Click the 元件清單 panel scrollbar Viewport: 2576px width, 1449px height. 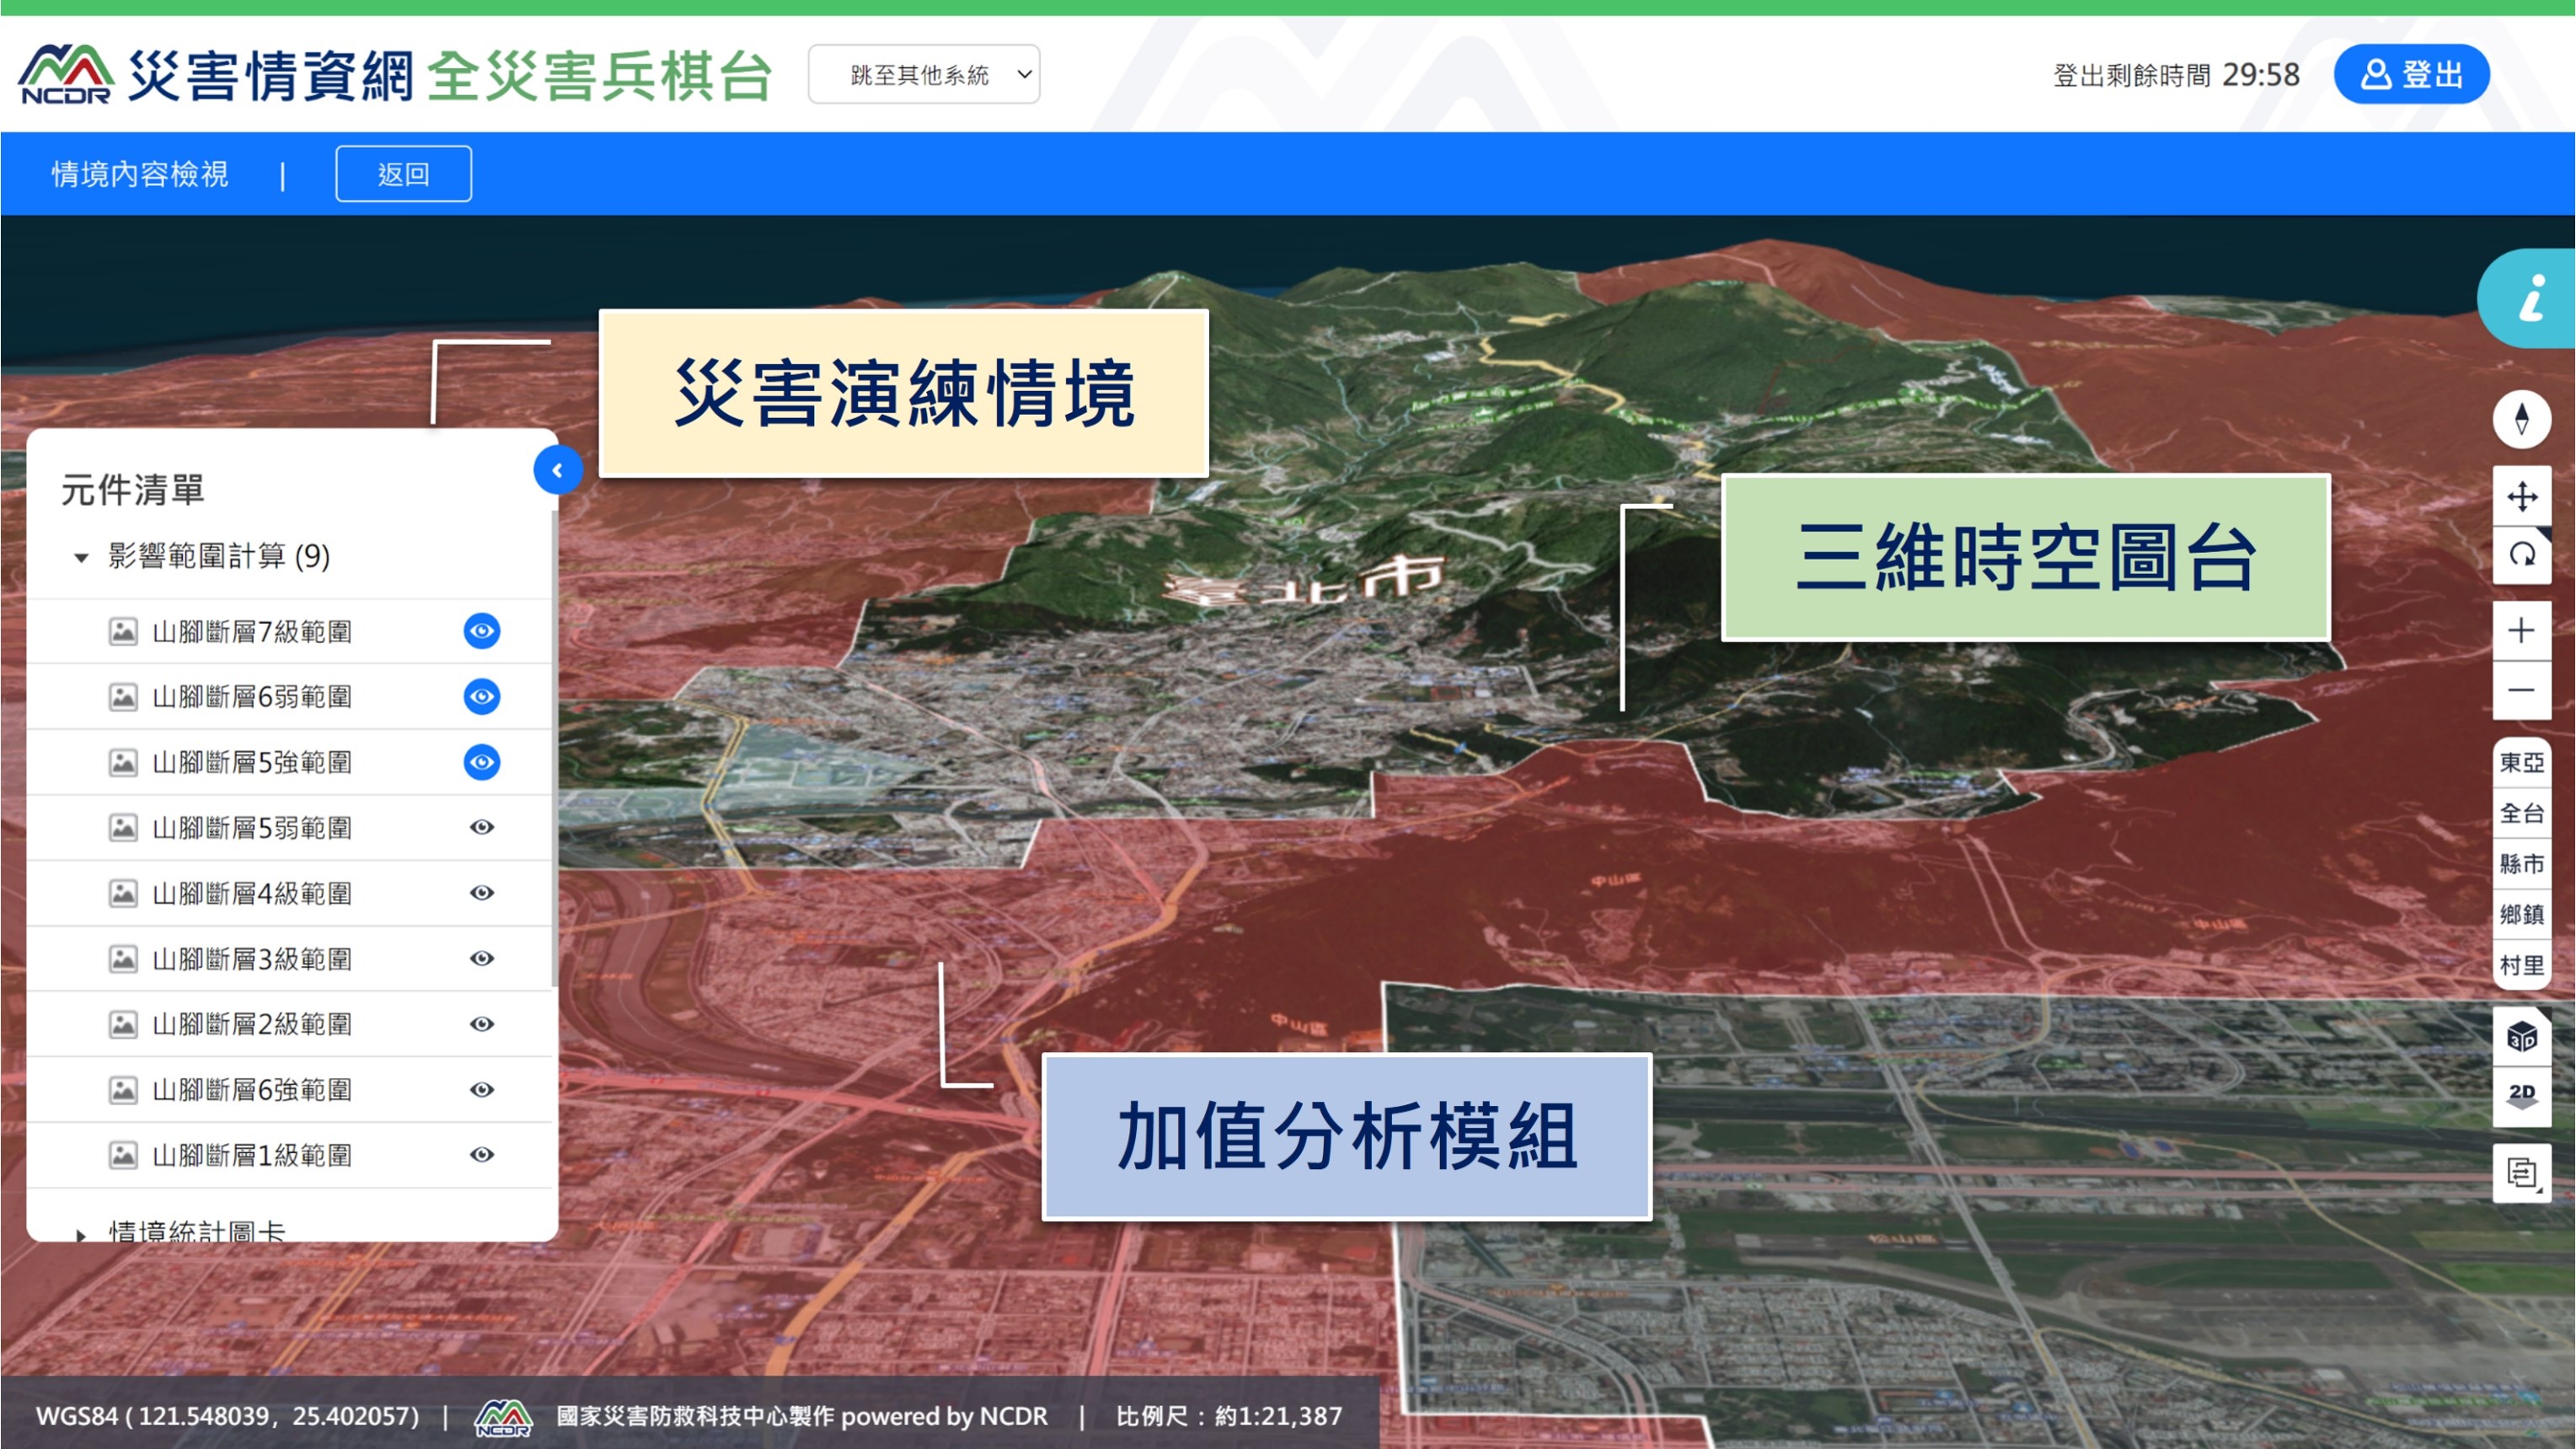pos(554,750)
